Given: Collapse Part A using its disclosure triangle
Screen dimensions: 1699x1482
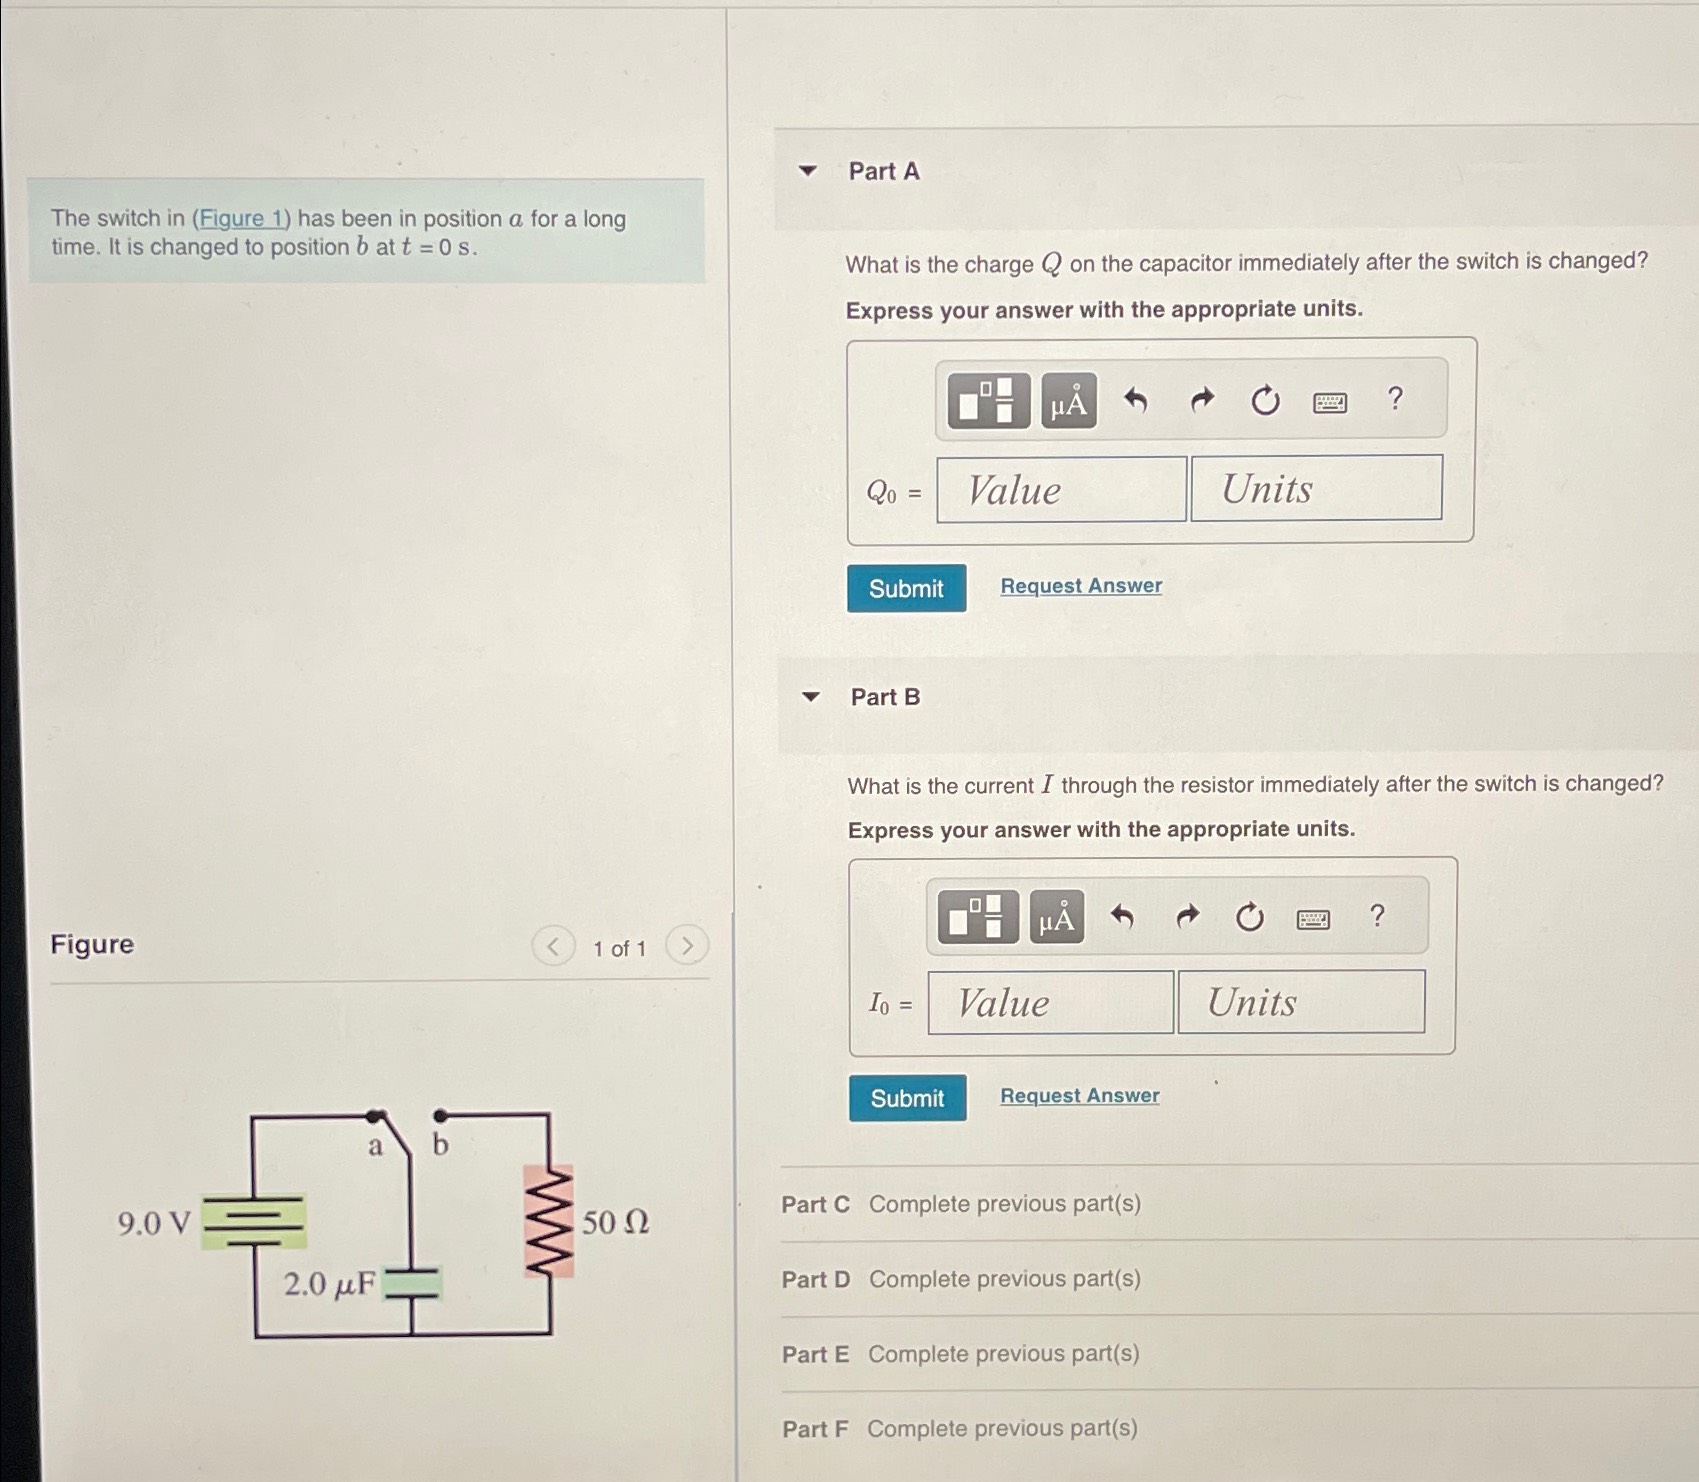Looking at the screenshot, I should (x=809, y=171).
